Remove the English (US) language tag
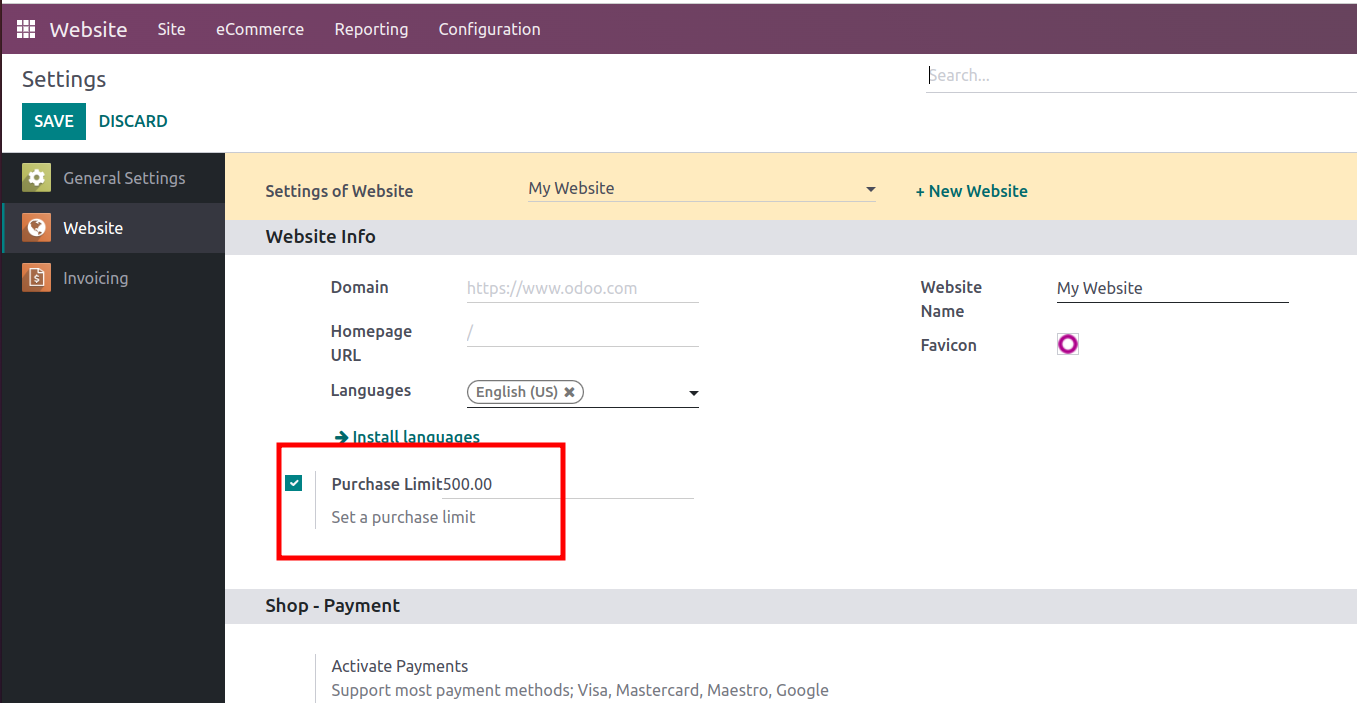1357x703 pixels. click(x=570, y=392)
